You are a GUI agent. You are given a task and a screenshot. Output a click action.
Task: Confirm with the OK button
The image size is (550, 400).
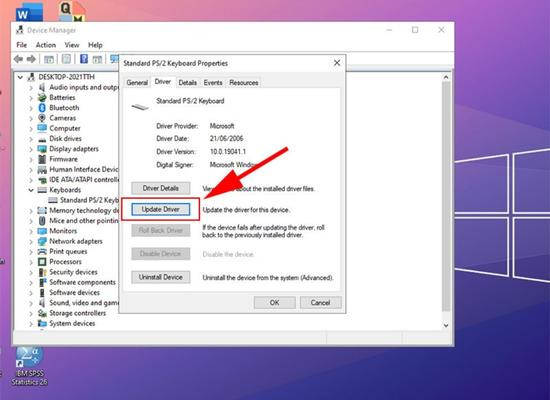click(x=275, y=302)
